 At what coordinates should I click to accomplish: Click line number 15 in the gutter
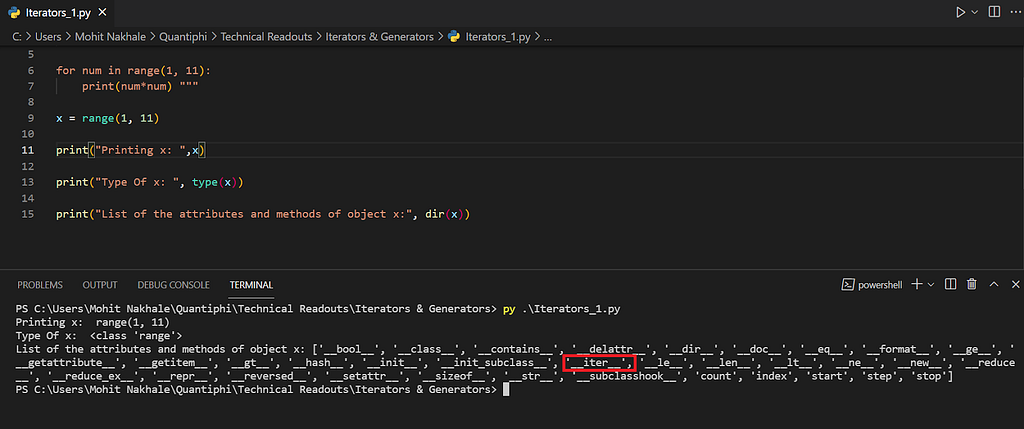pos(27,214)
